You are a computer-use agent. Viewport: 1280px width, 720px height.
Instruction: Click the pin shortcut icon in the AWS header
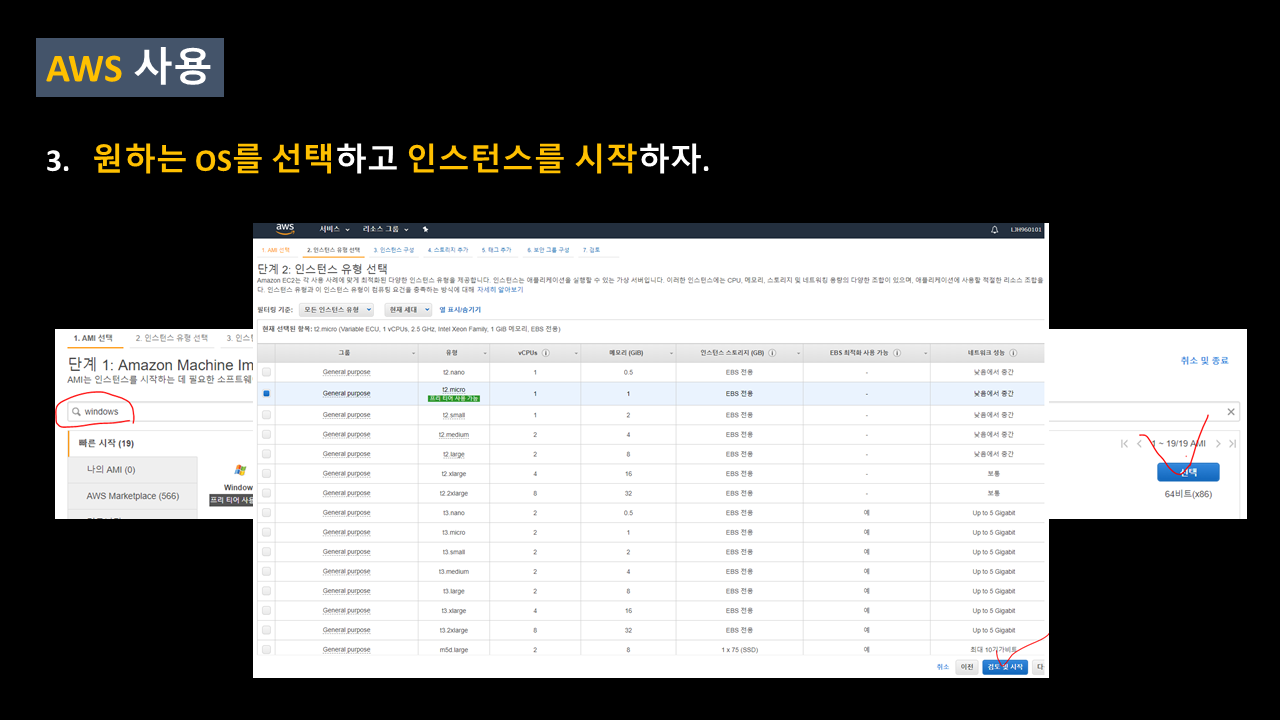point(425,230)
